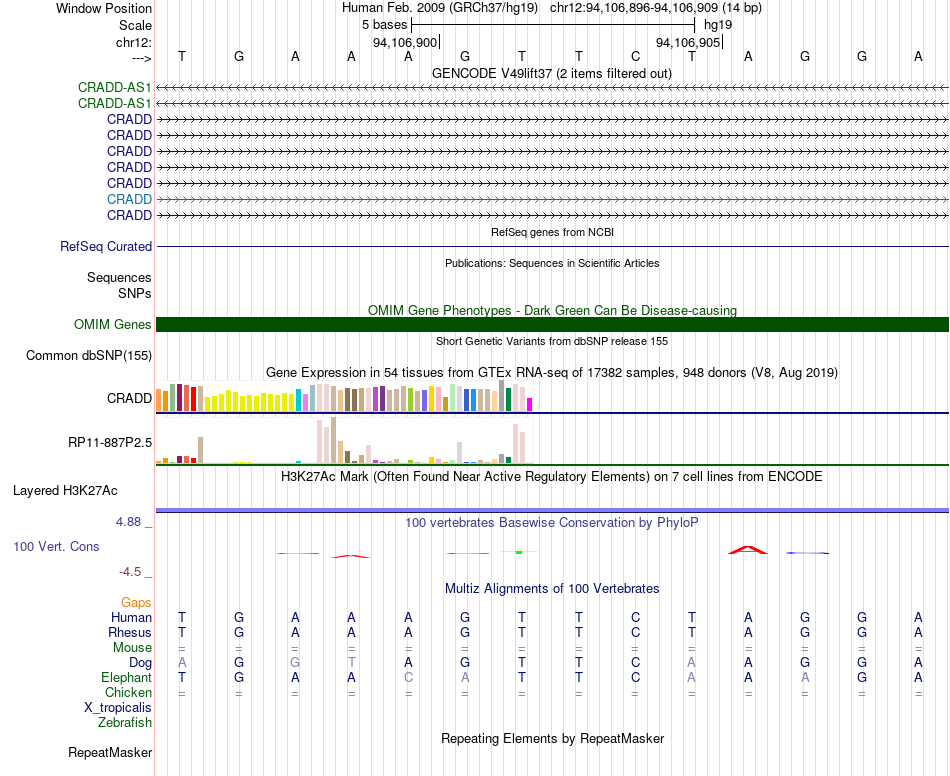
Task: Click the green PhyloP conservation mark
Action: (x=519, y=552)
